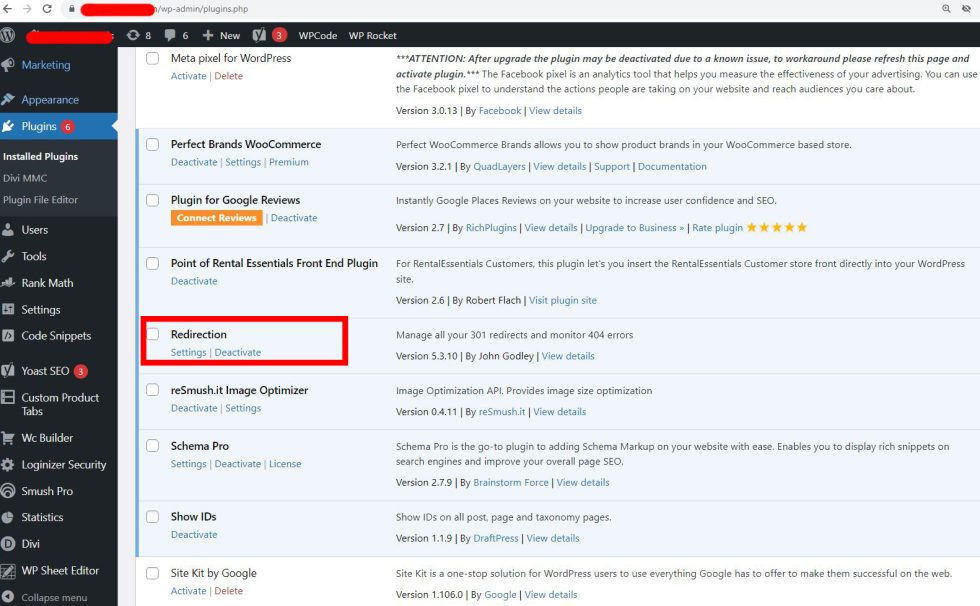Screen dimensions: 980x606
Task: View details for Site Kit by Google
Action: (x=551, y=595)
